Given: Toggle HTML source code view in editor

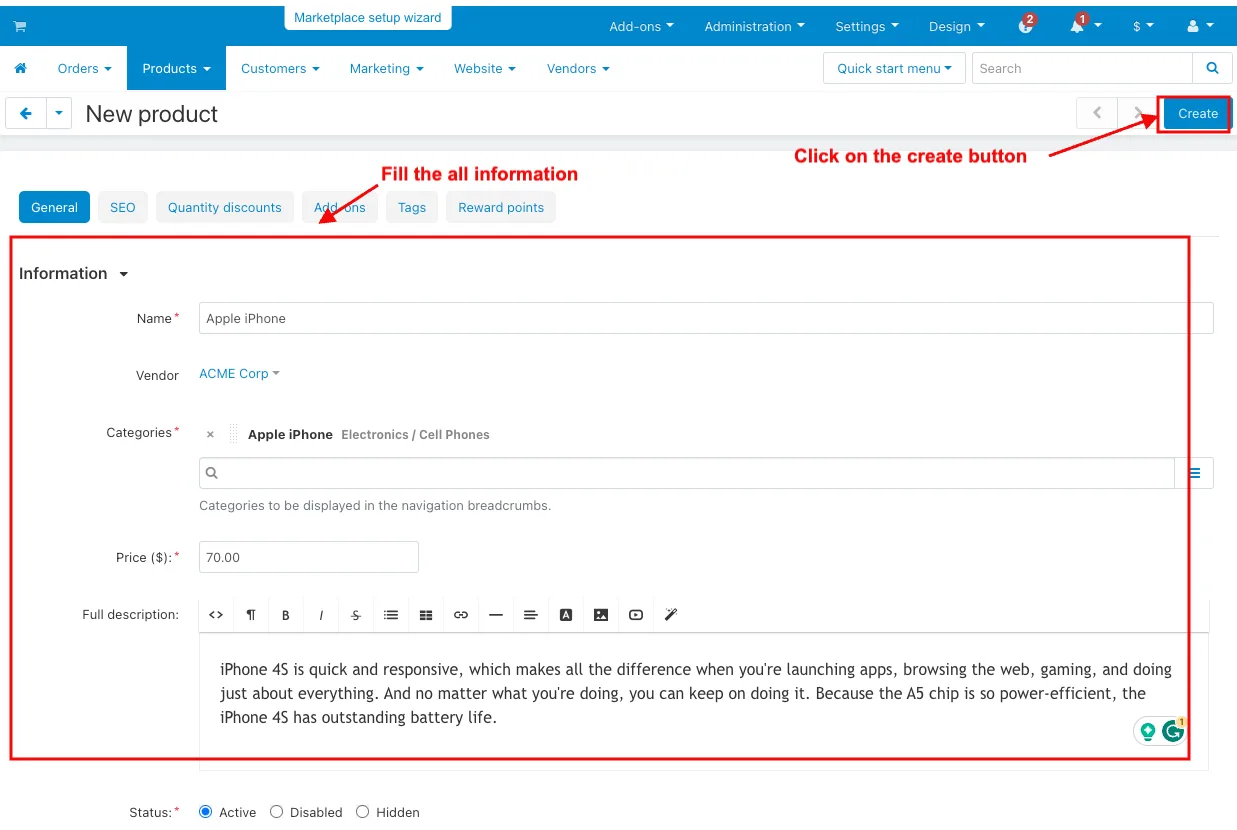Looking at the screenshot, I should (216, 615).
